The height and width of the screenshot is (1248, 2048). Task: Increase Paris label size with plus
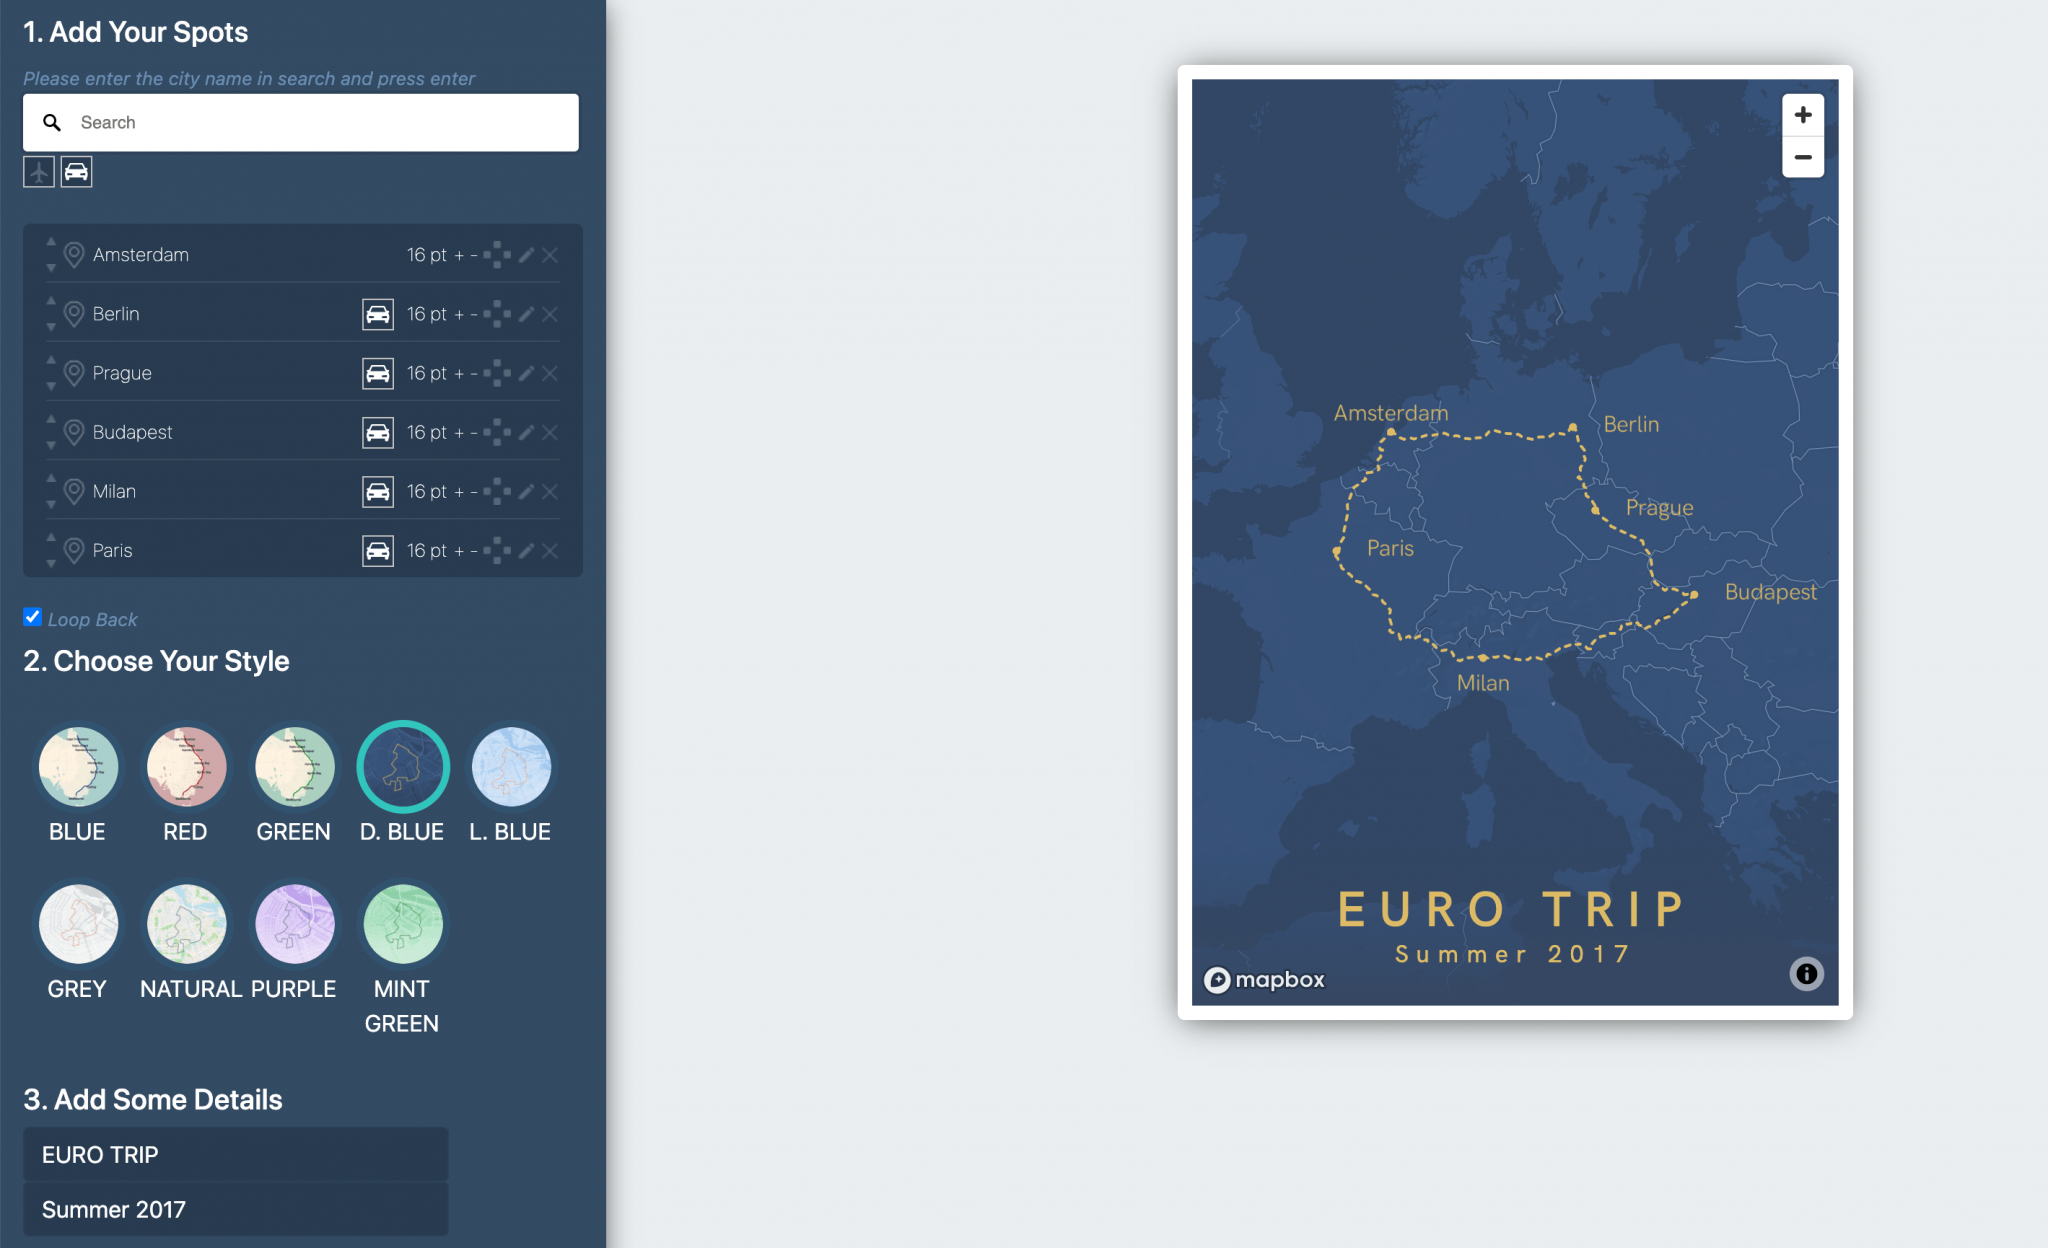pyautogui.click(x=459, y=550)
